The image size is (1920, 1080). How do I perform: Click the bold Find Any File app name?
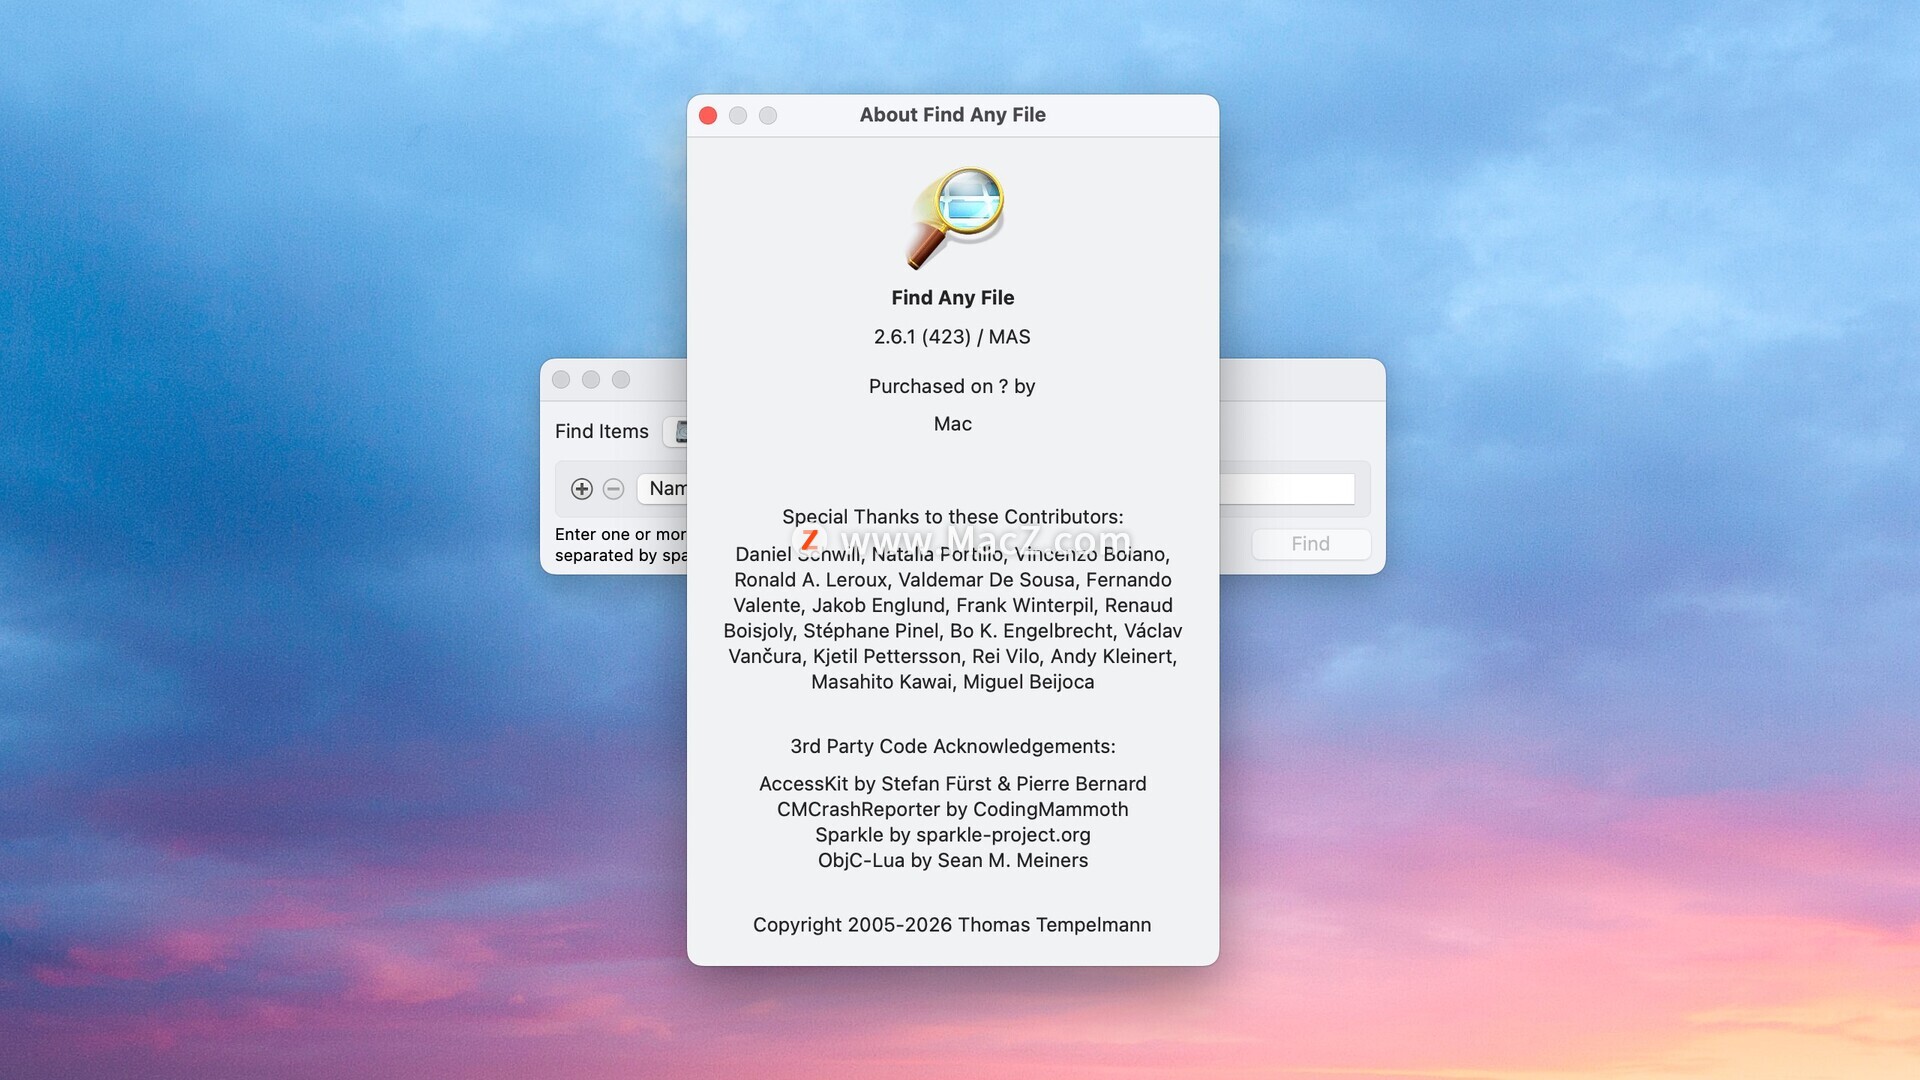pyautogui.click(x=952, y=298)
